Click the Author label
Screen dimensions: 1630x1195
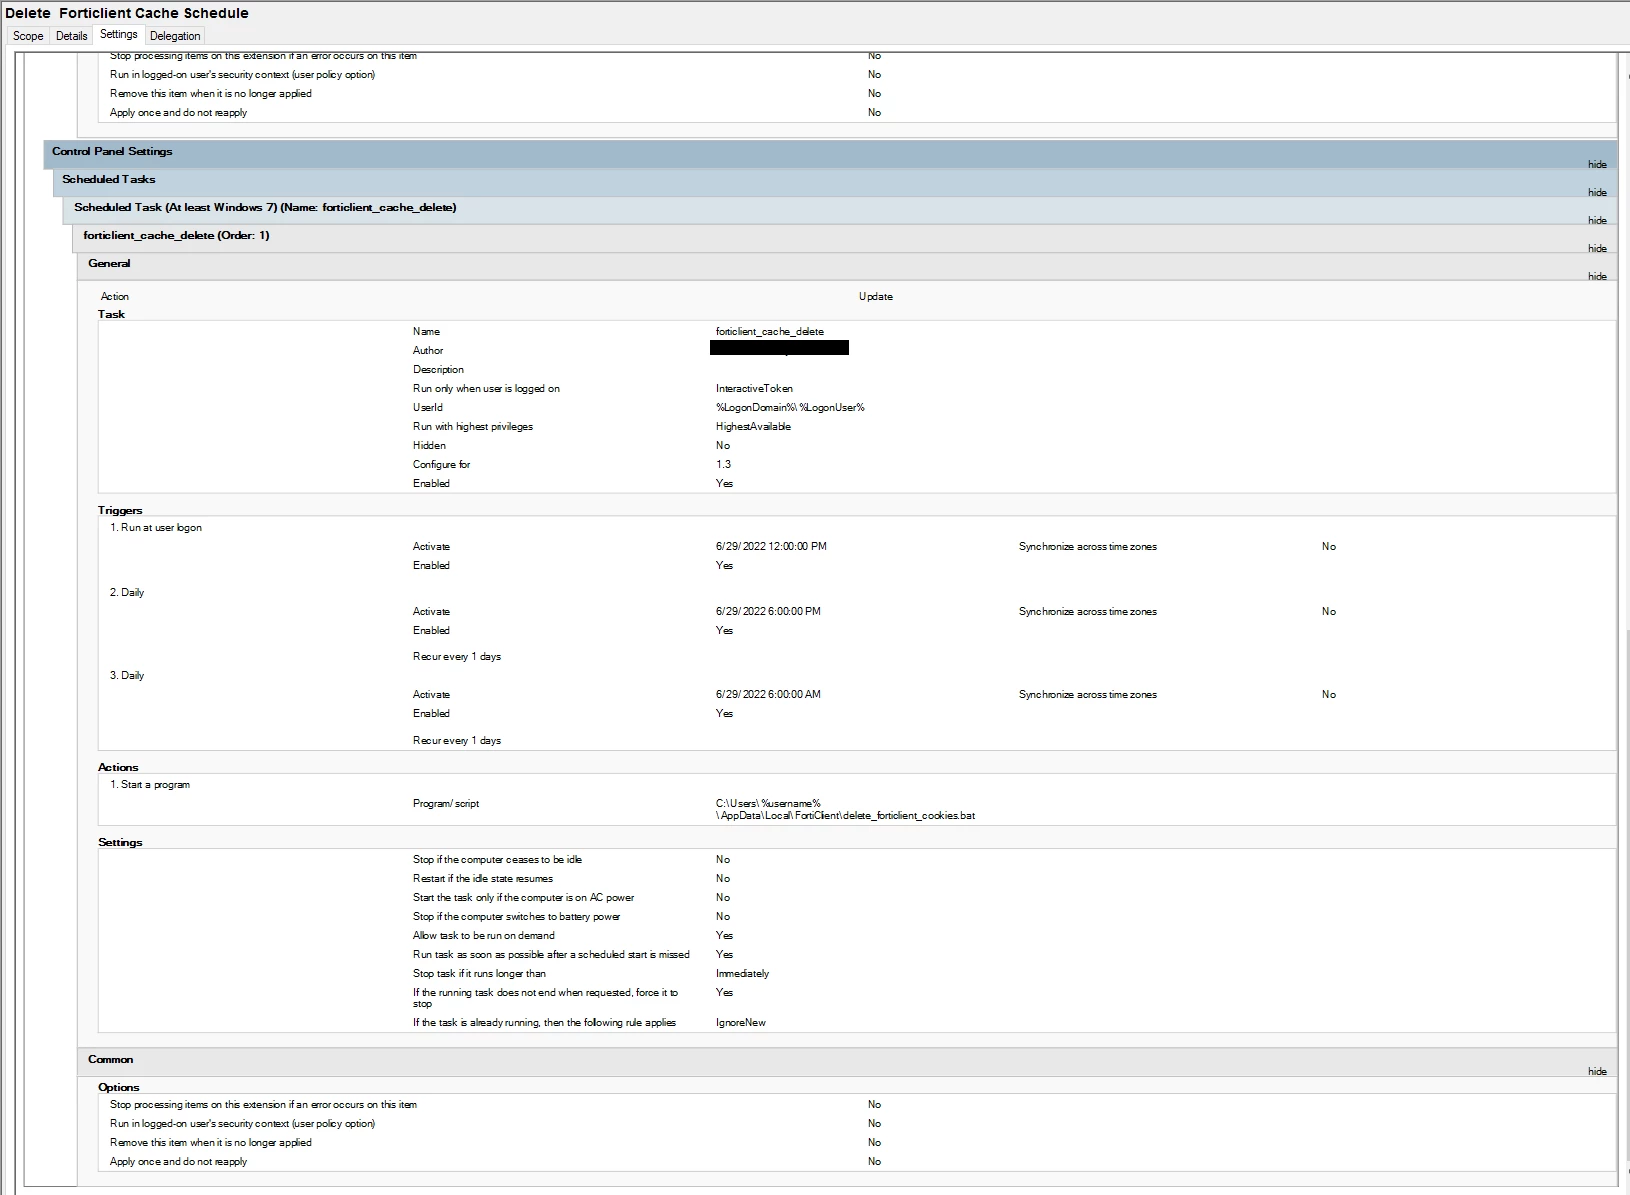pyautogui.click(x=428, y=351)
